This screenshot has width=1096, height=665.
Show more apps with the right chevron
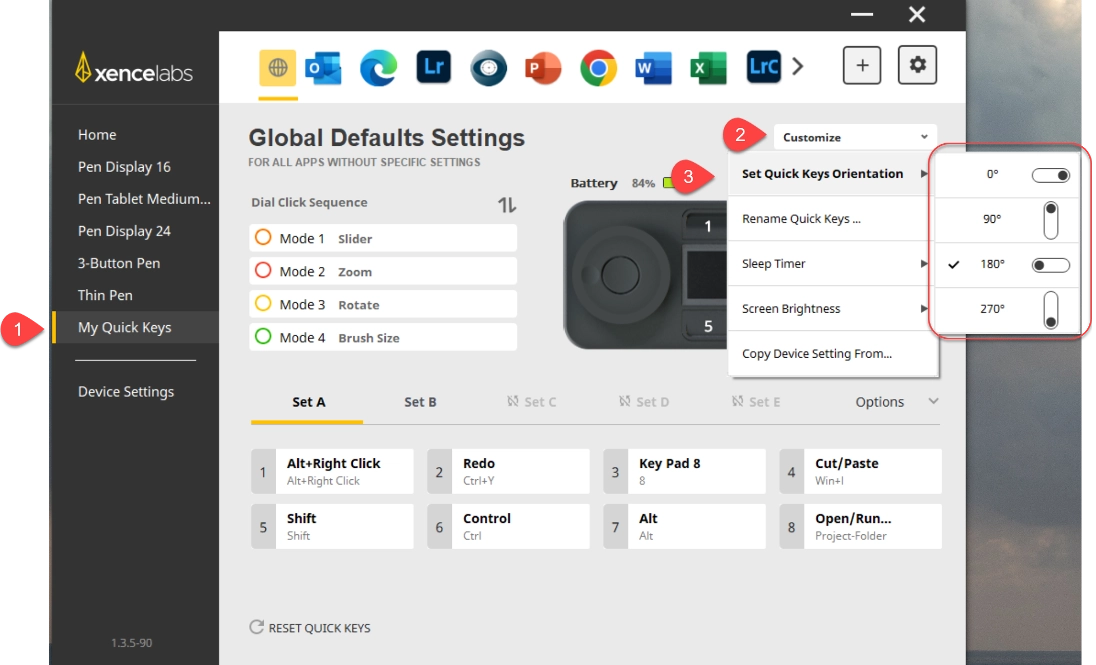click(798, 66)
